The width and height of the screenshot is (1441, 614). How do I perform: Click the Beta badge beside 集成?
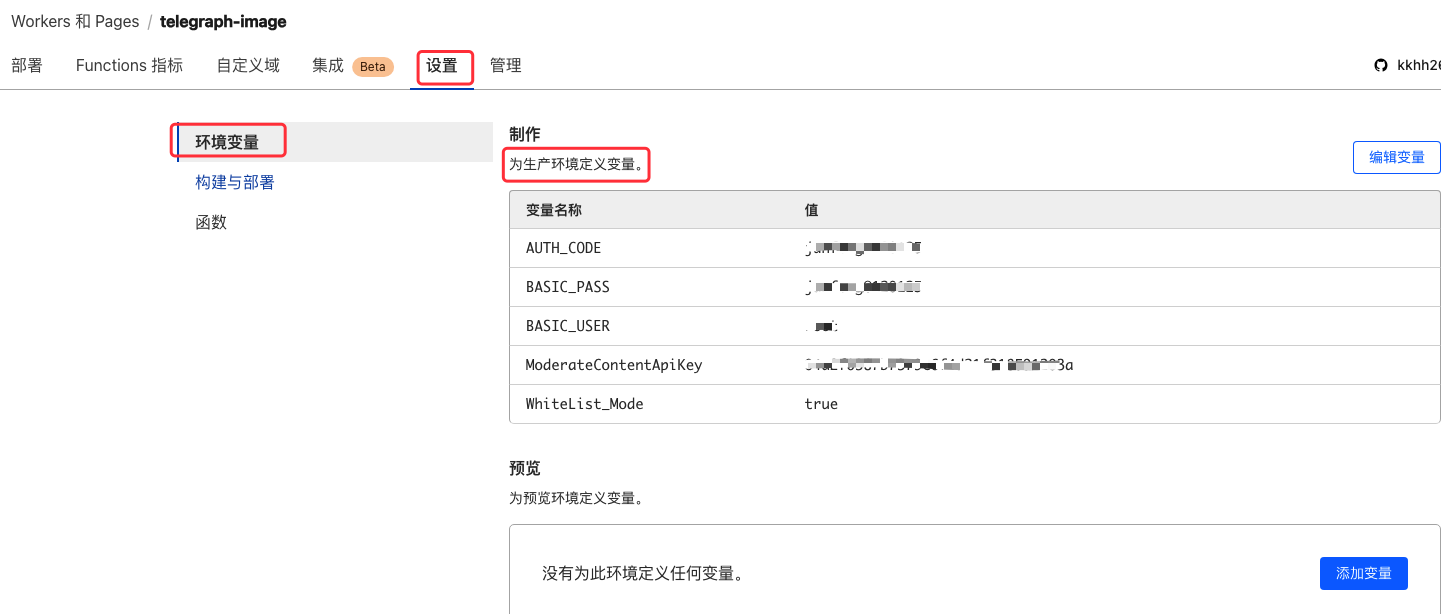point(373,67)
